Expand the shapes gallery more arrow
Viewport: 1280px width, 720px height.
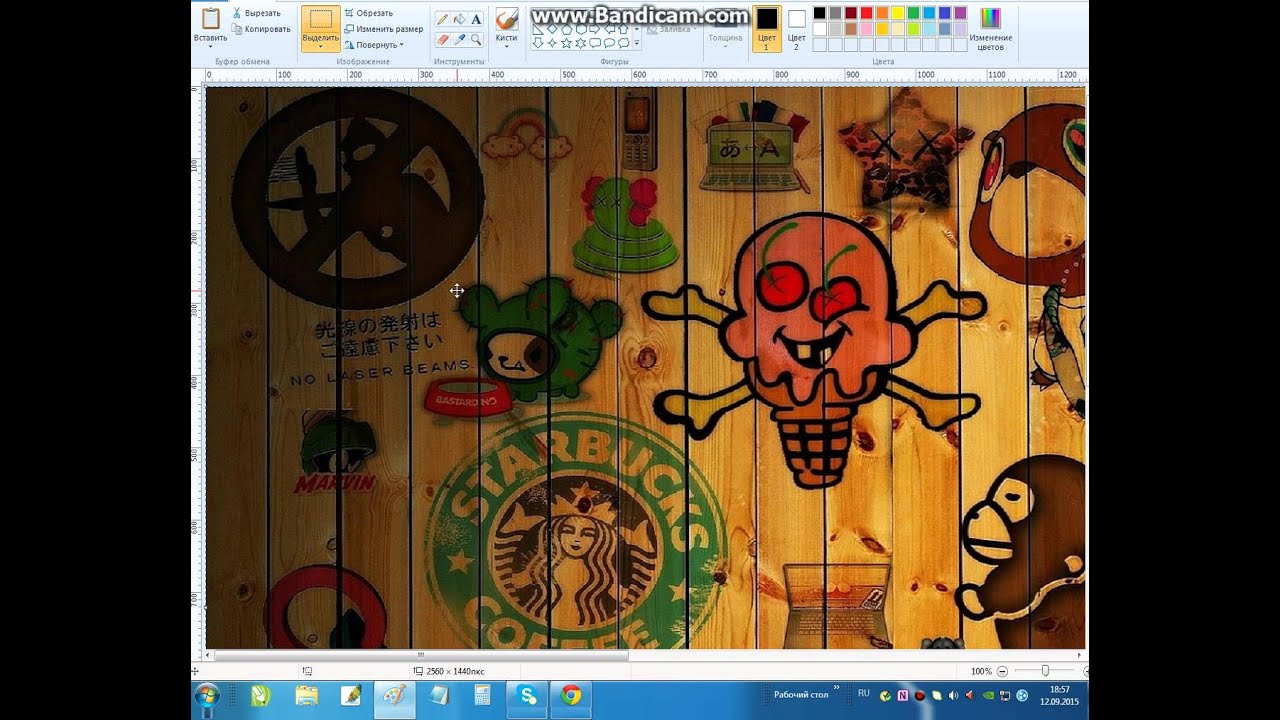coord(636,43)
